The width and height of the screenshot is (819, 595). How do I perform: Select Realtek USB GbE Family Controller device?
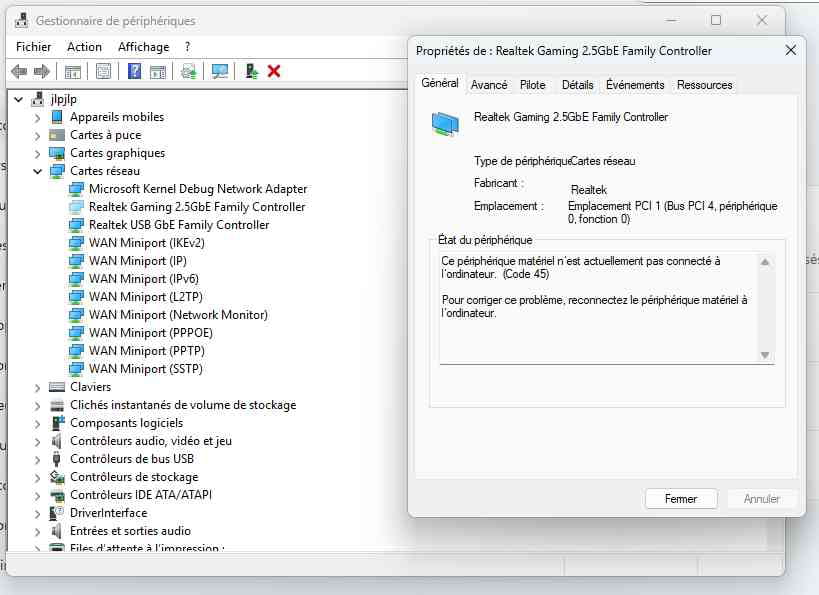pos(178,225)
